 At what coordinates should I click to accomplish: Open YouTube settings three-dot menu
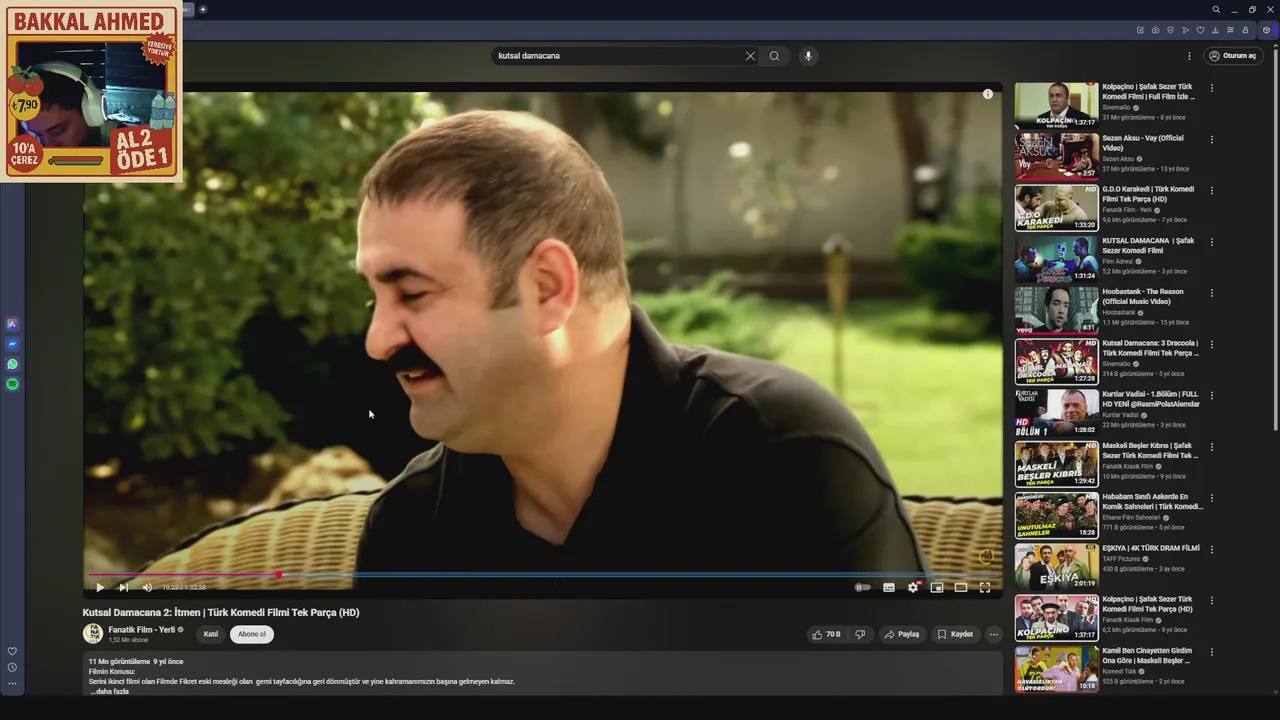pos(1189,56)
